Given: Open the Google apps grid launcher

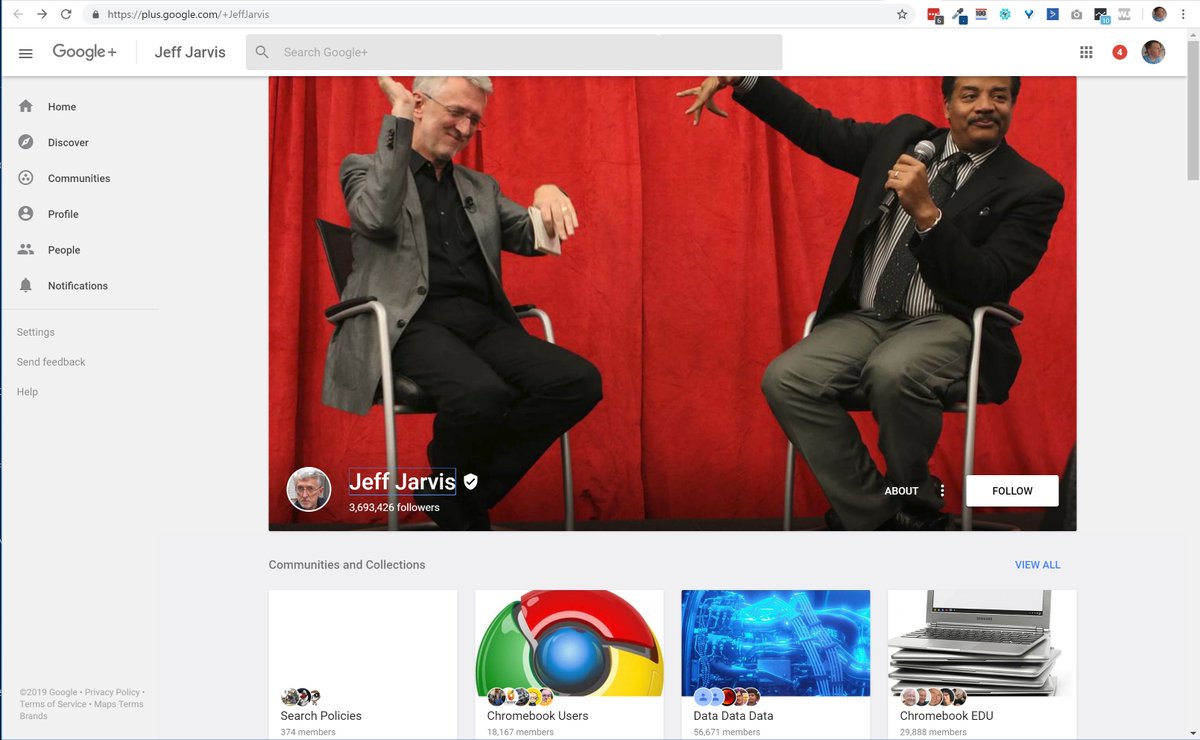Looking at the screenshot, I should [1086, 51].
